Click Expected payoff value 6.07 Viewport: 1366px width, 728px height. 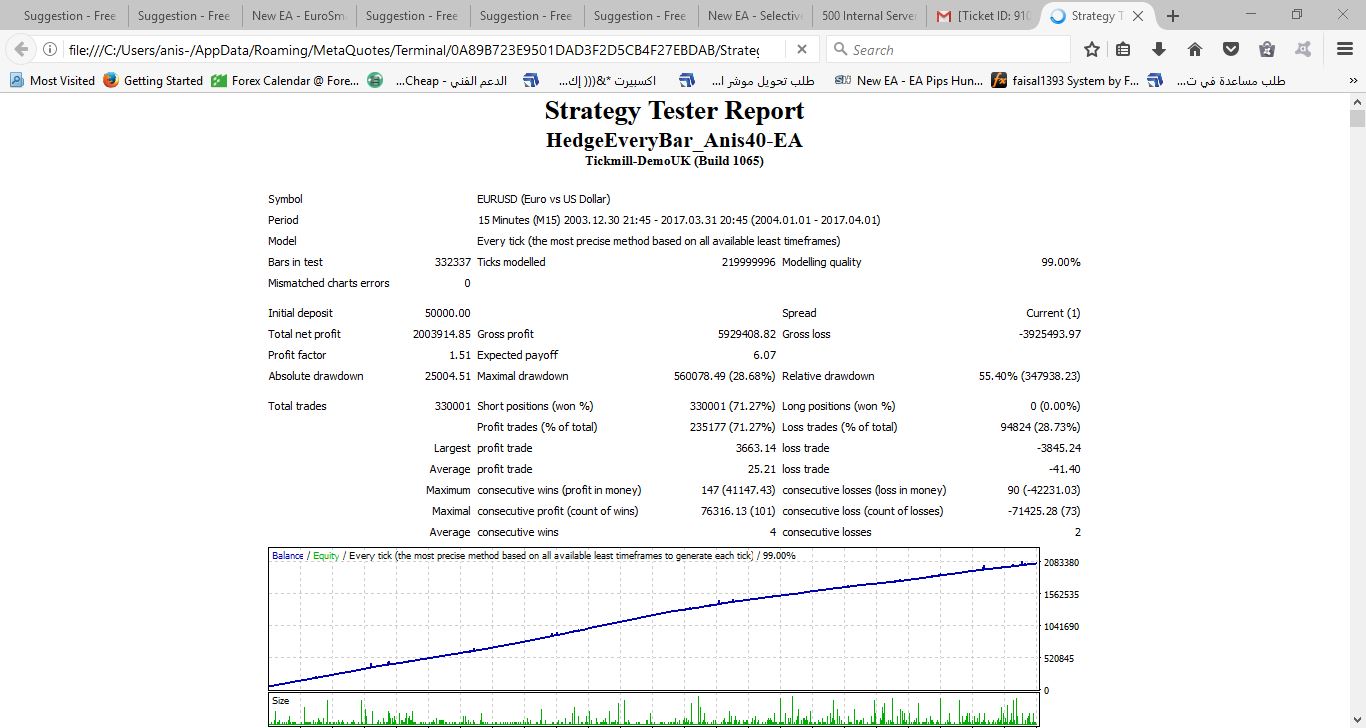click(x=764, y=355)
